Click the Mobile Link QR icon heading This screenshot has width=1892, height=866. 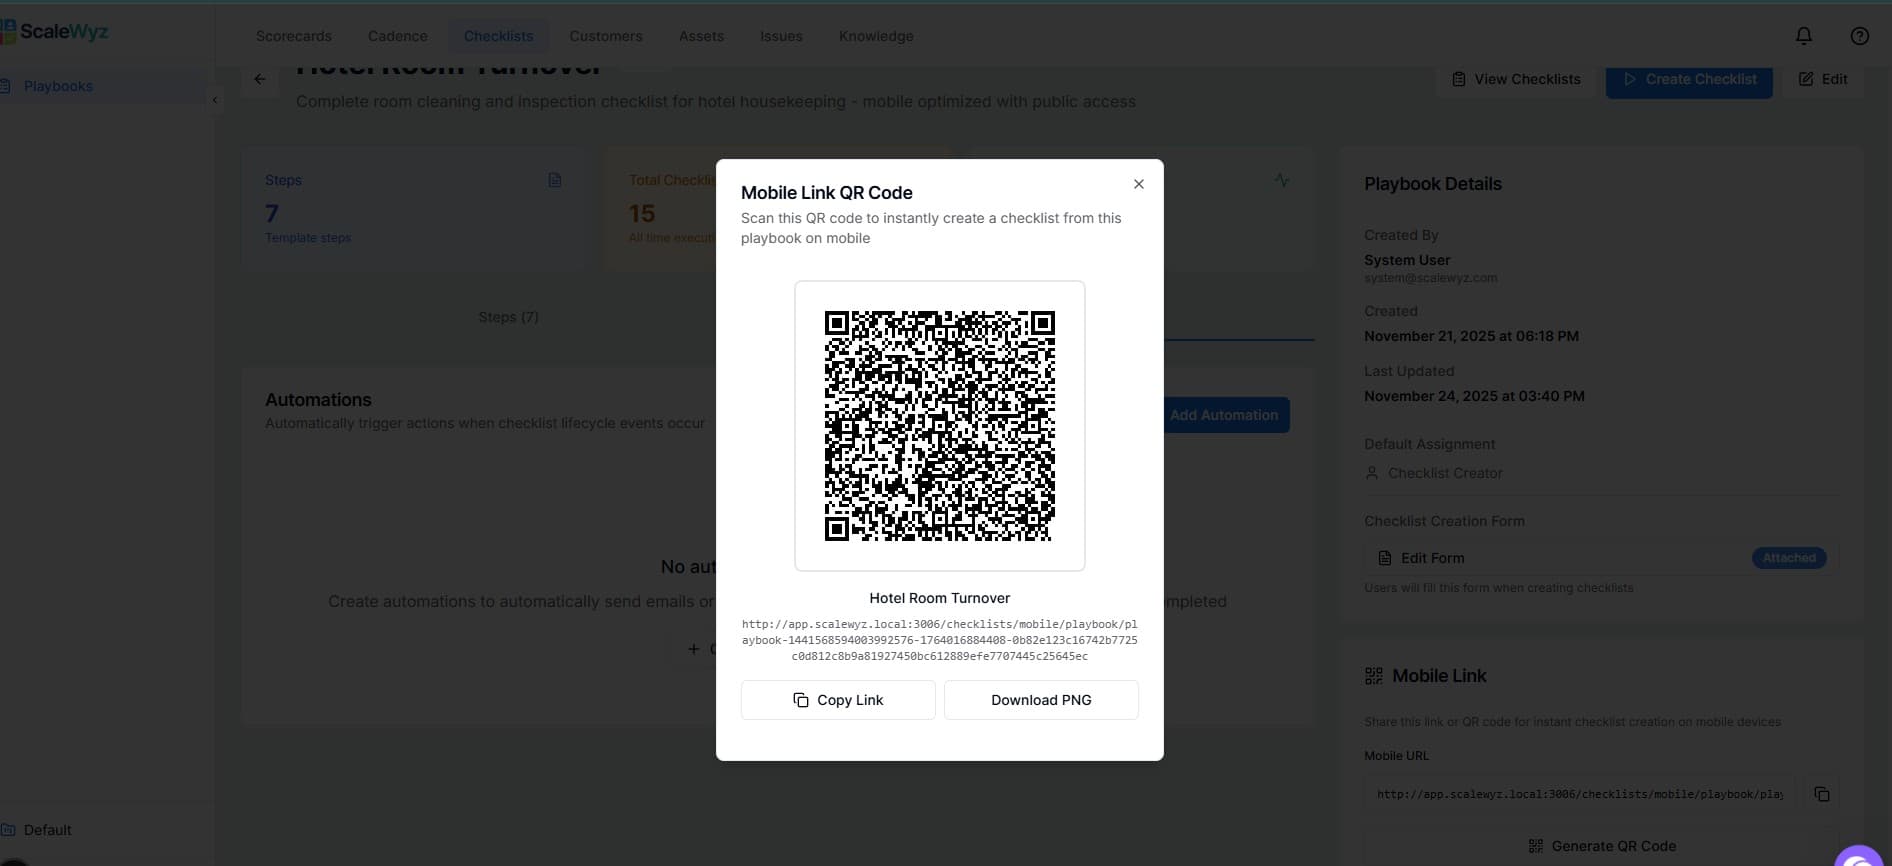pyautogui.click(x=1374, y=676)
